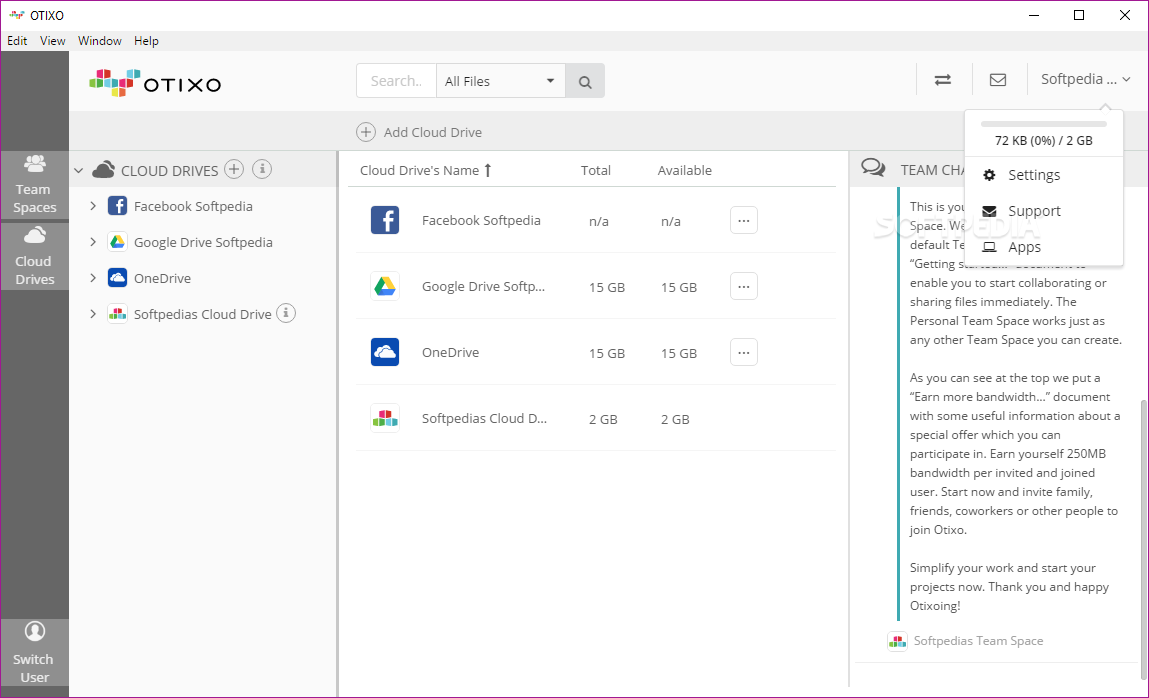Click the search magnifier button
This screenshot has width=1149, height=698.
point(585,81)
